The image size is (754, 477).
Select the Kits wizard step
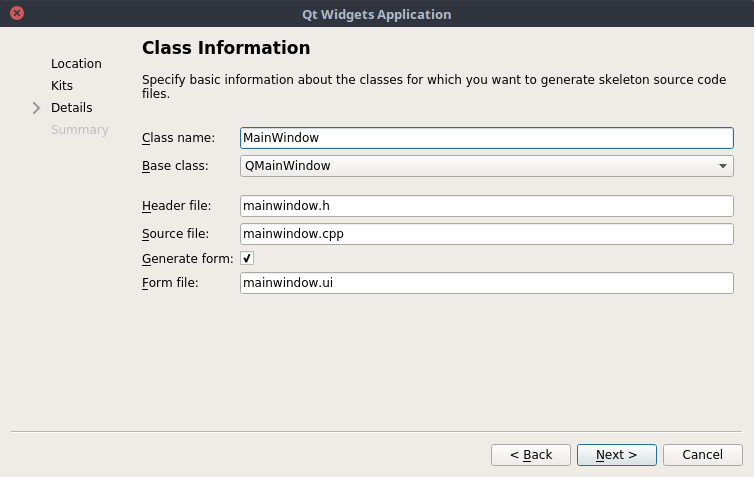click(62, 86)
